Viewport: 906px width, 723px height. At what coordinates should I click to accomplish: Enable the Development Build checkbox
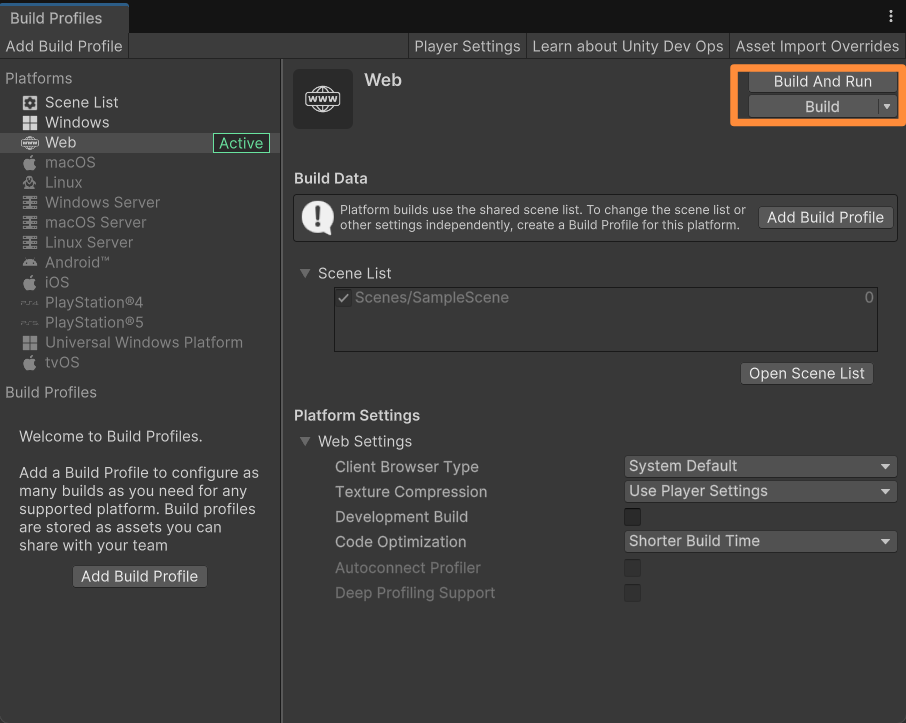tap(632, 517)
